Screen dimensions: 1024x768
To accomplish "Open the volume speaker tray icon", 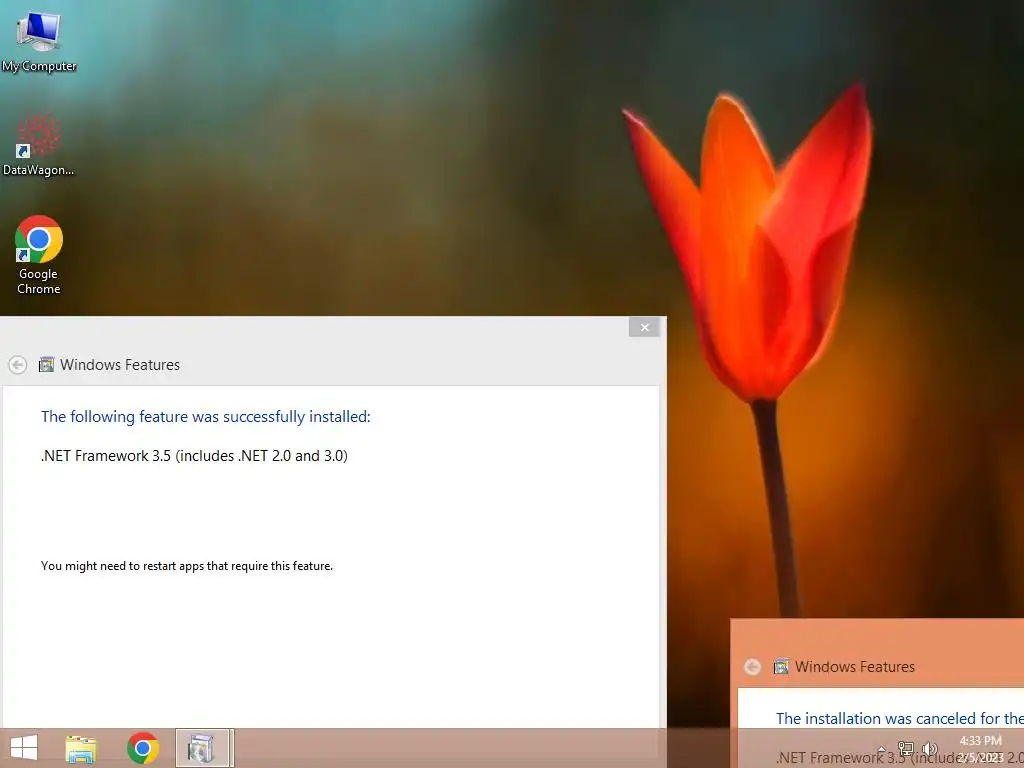I will point(930,748).
